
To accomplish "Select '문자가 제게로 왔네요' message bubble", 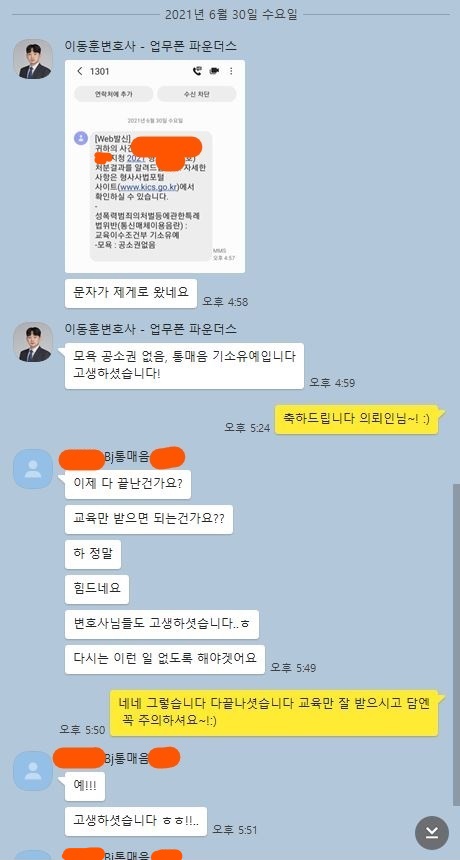I will tap(130, 293).
